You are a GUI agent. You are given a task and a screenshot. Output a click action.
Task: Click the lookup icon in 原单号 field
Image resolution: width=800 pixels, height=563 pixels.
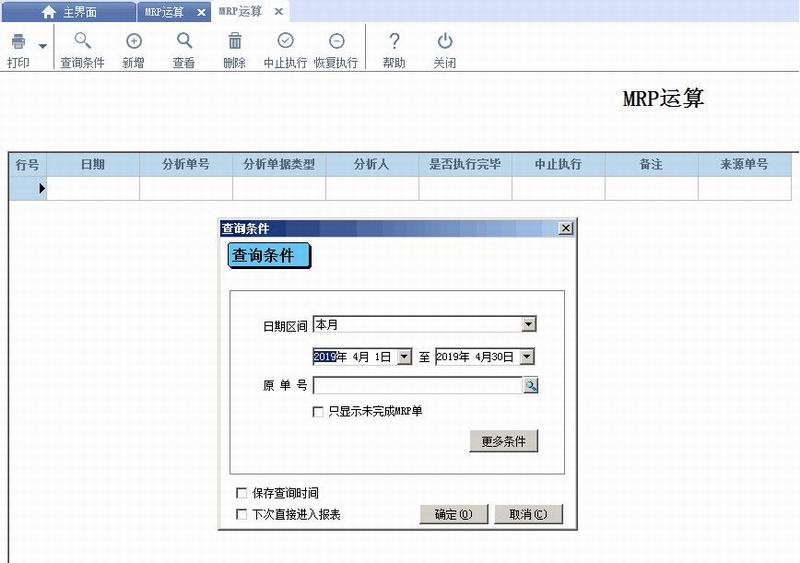coord(530,386)
